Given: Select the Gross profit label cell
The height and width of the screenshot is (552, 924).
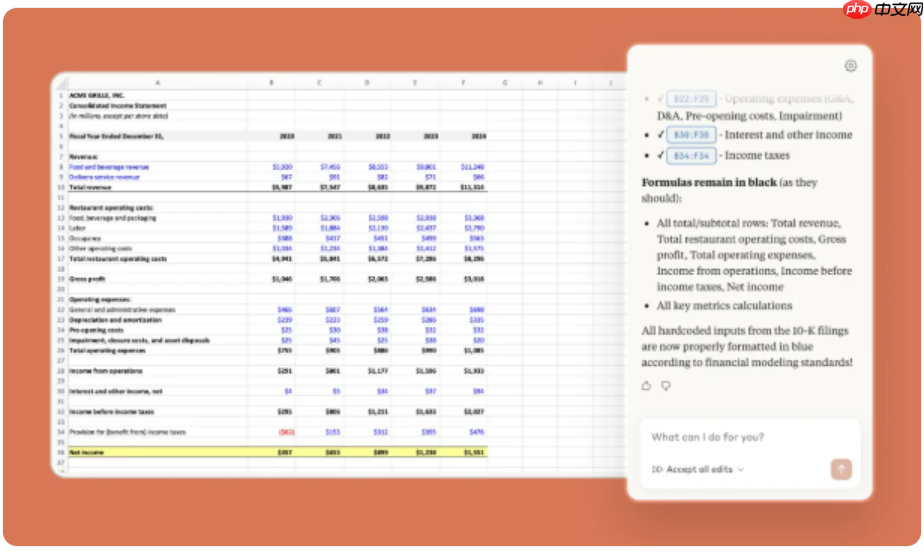Looking at the screenshot, I should pyautogui.click(x=87, y=279).
